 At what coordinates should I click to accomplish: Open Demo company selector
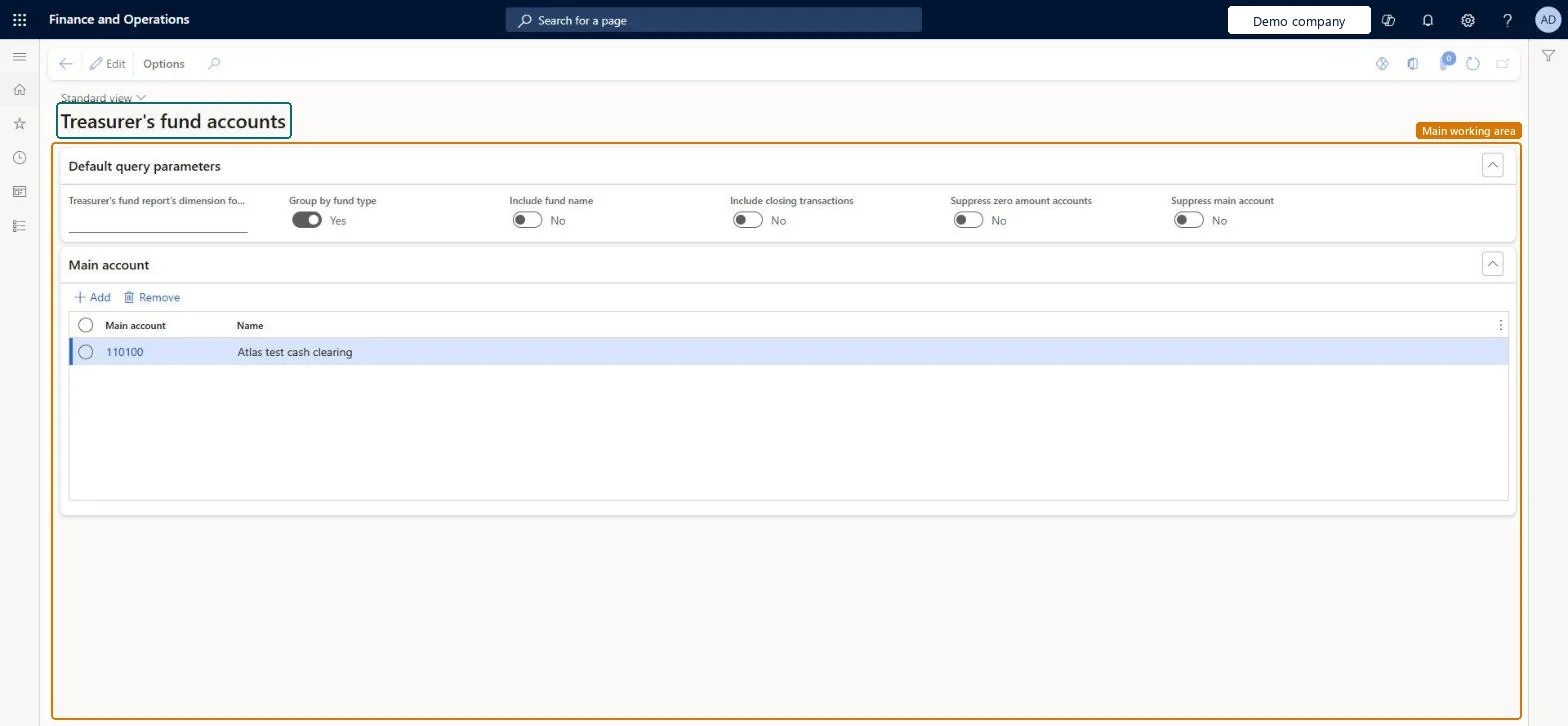point(1299,21)
